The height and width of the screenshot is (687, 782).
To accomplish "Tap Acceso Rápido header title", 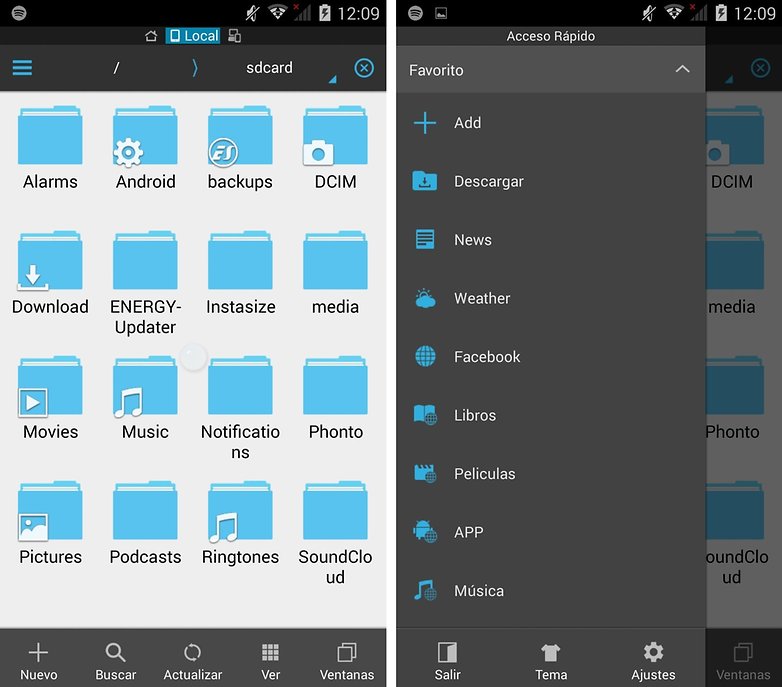I will coord(551,36).
